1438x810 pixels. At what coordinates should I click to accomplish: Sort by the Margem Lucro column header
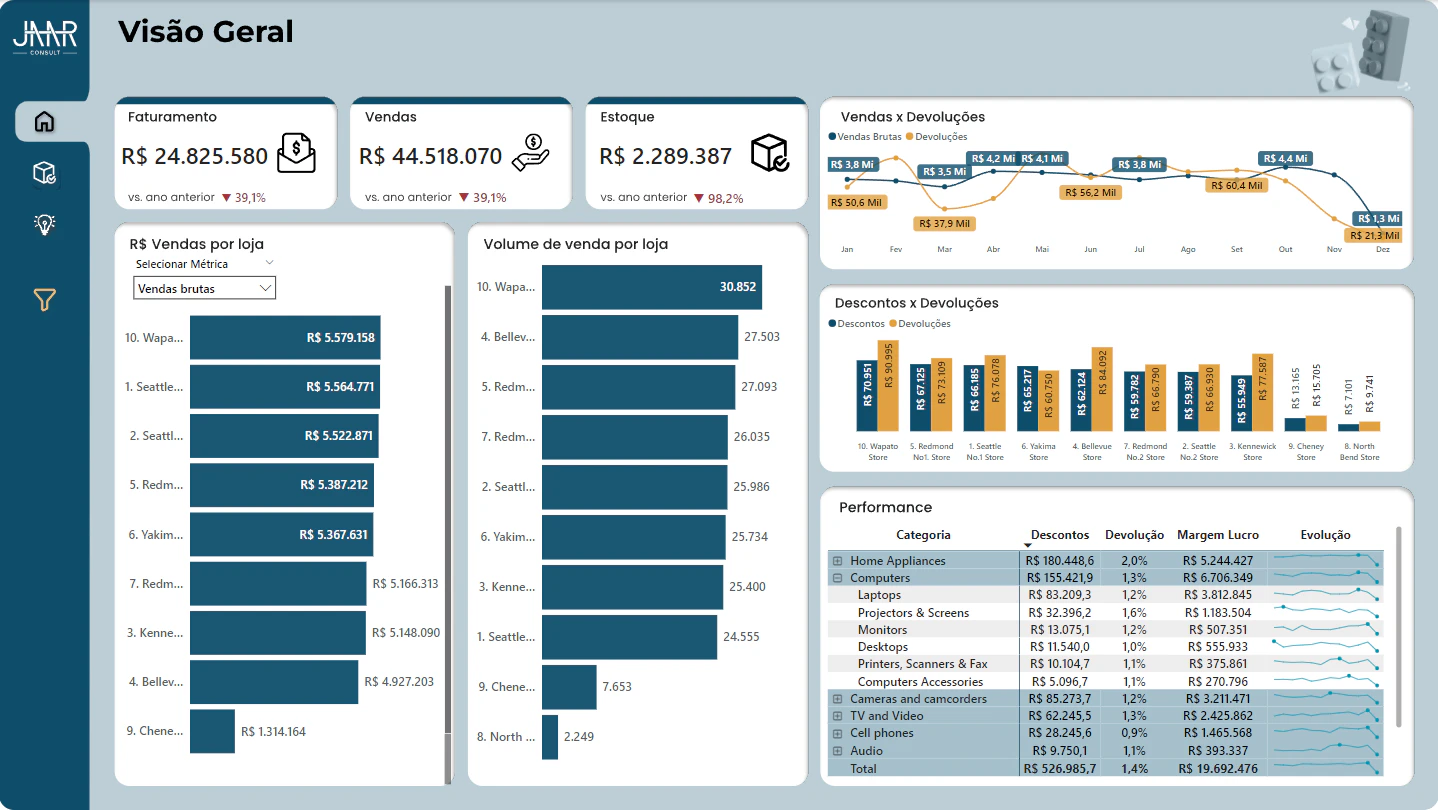tap(1218, 535)
